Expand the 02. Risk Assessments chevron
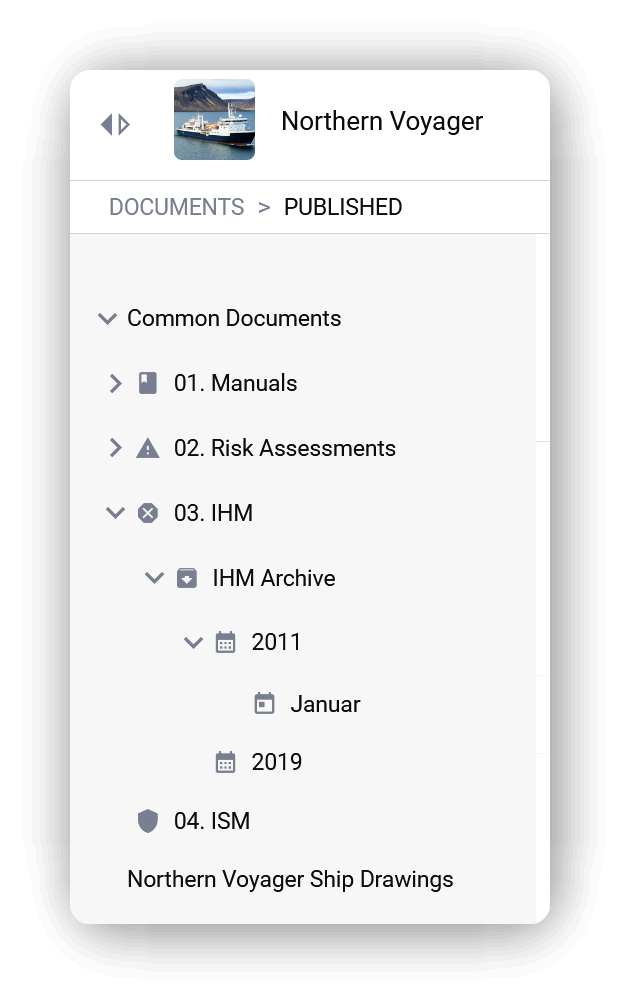The image size is (625, 999). [115, 448]
